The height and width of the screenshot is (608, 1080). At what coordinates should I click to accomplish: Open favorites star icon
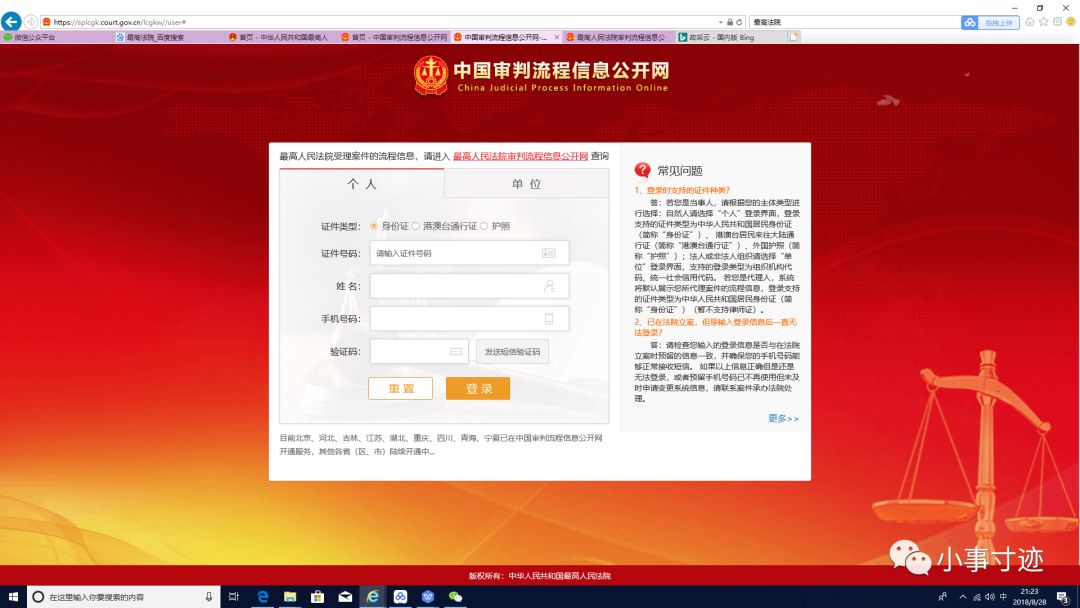point(1043,22)
